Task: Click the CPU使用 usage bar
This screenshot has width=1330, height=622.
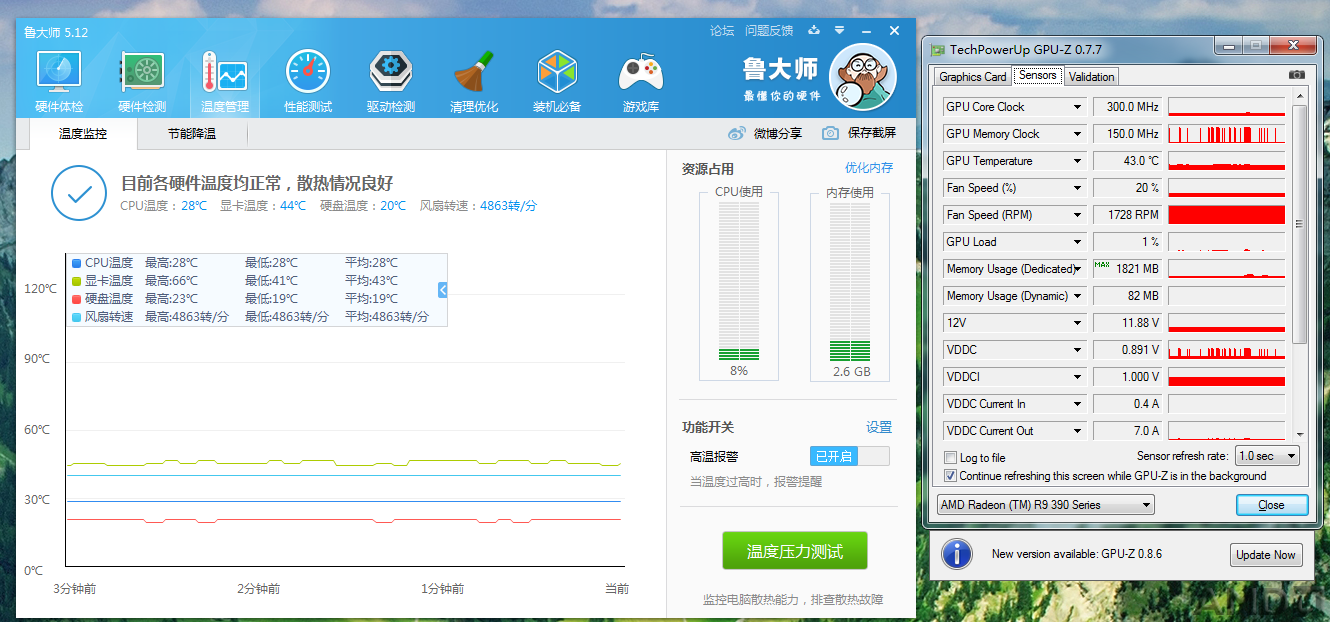Action: pos(739,282)
